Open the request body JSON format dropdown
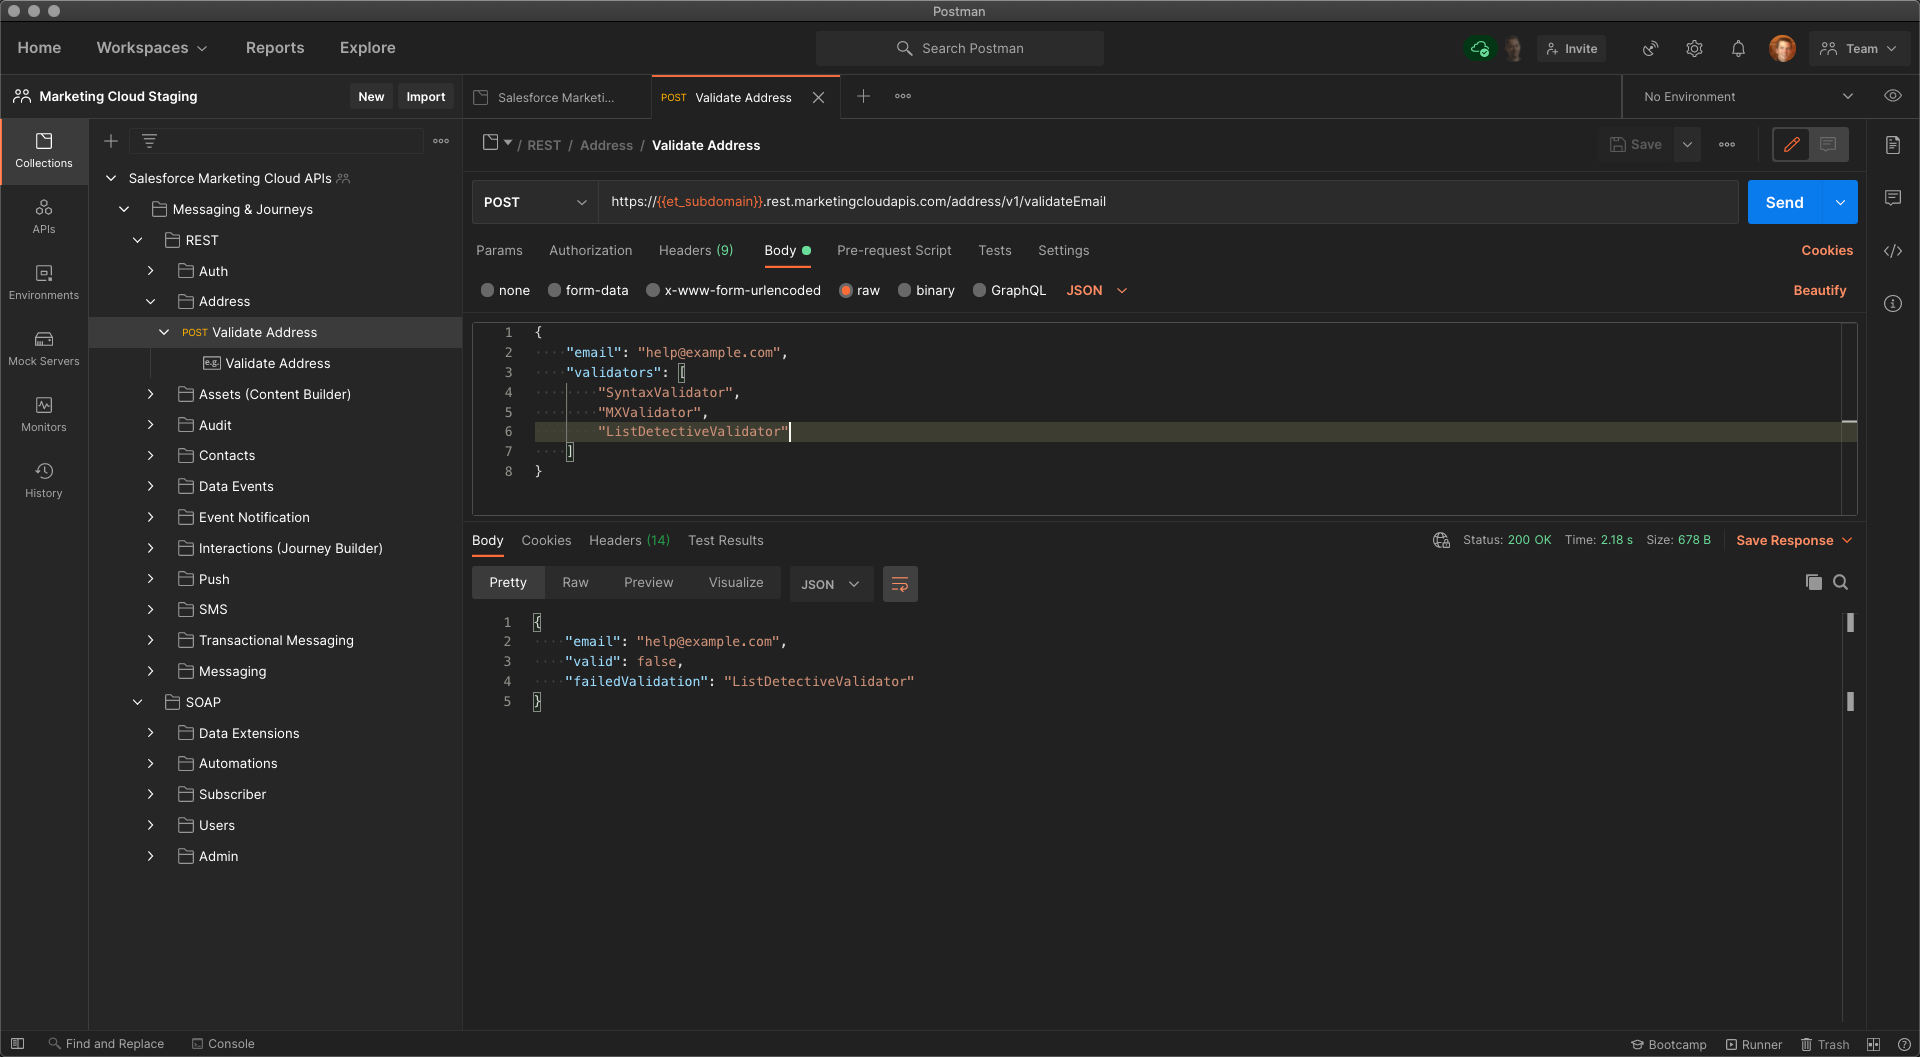 click(1097, 290)
